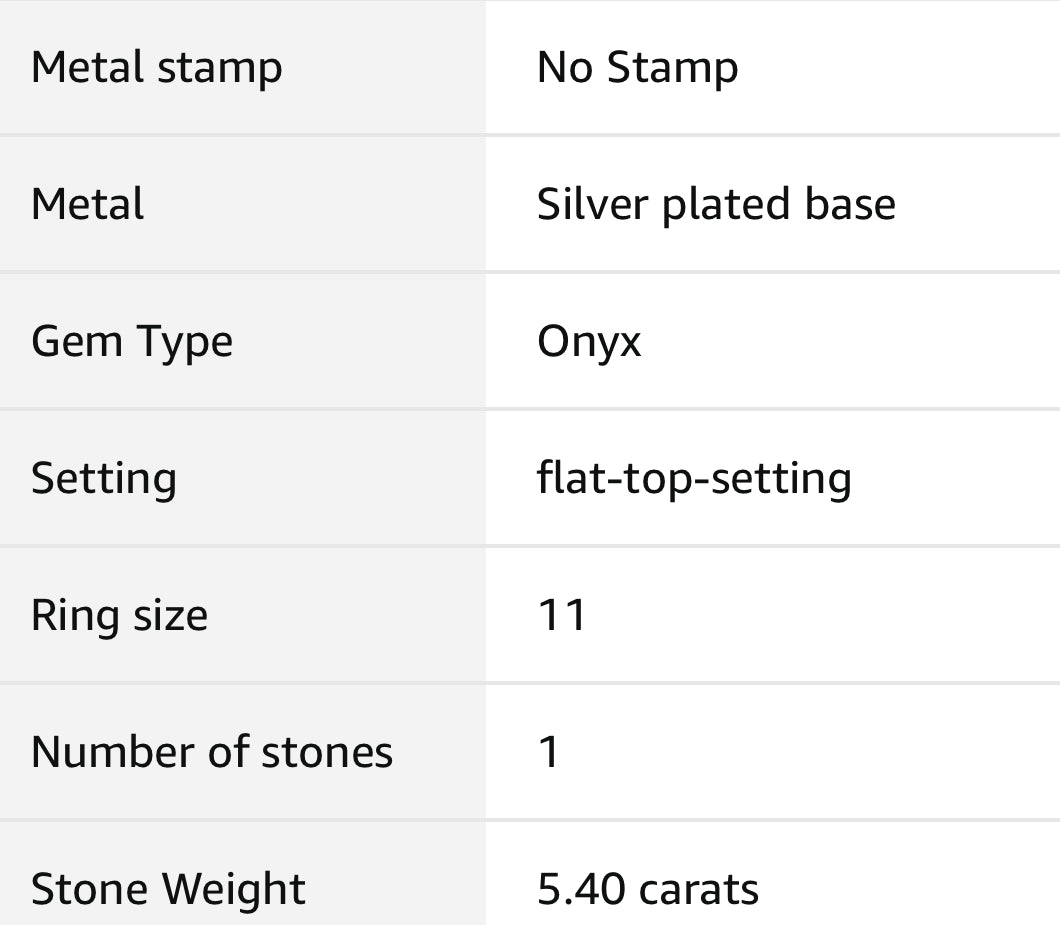Click the Metal stamp label
This screenshot has height=925, width=1060.
pyautogui.click(x=157, y=68)
